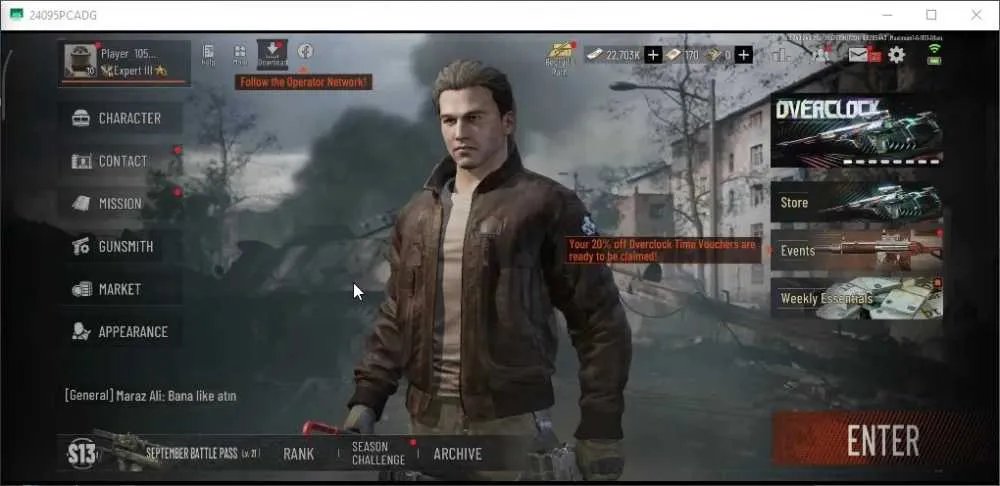Click the Player 105... name

click(129, 54)
